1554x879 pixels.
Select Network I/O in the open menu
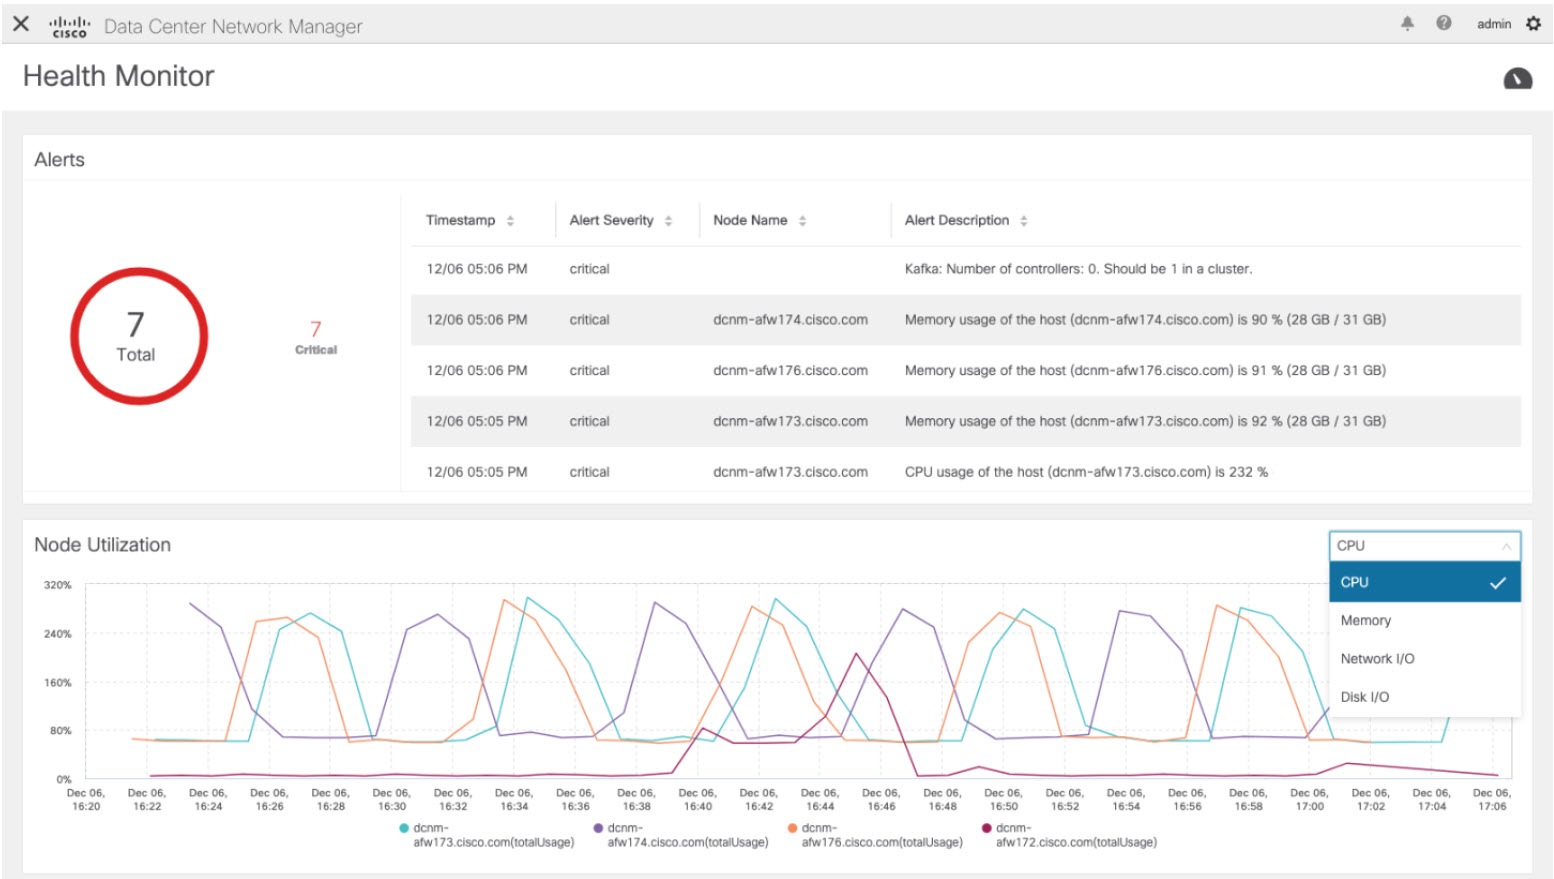tap(1377, 658)
